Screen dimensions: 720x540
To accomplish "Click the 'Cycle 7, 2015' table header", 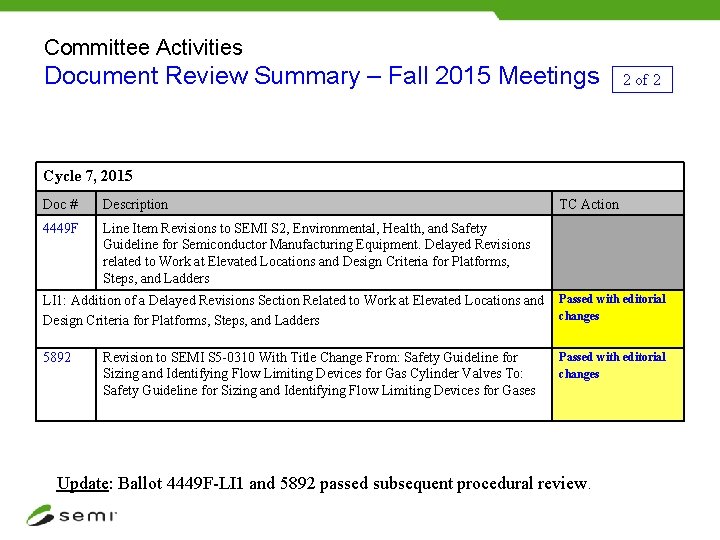I will coord(88,176).
